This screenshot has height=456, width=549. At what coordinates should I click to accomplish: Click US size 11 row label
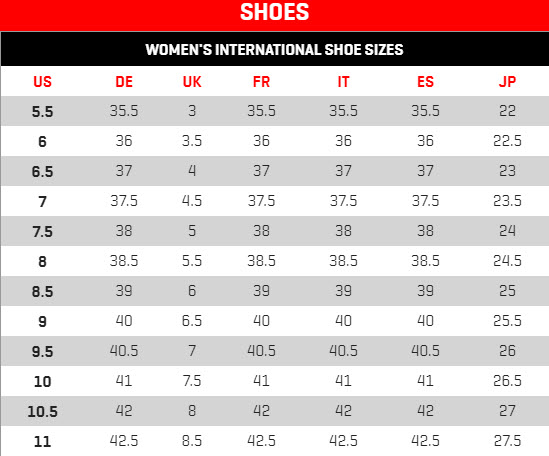point(42,441)
